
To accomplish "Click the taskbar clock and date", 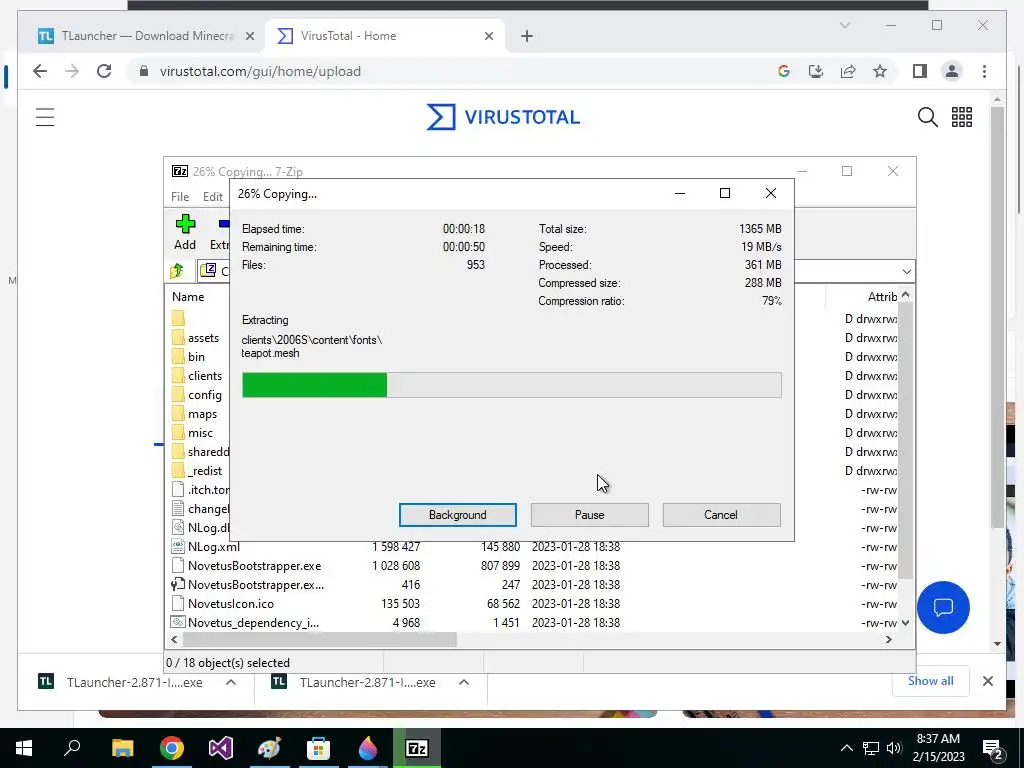I will click(938, 748).
